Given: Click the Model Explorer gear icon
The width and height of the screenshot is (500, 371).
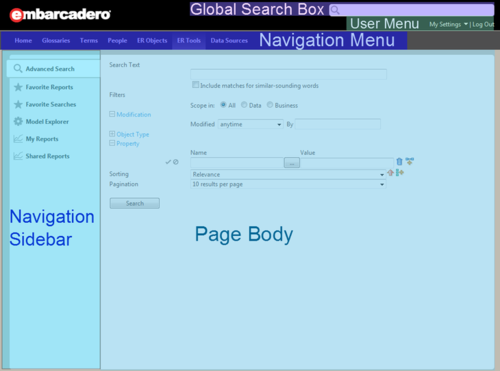Looking at the screenshot, I should pos(18,121).
